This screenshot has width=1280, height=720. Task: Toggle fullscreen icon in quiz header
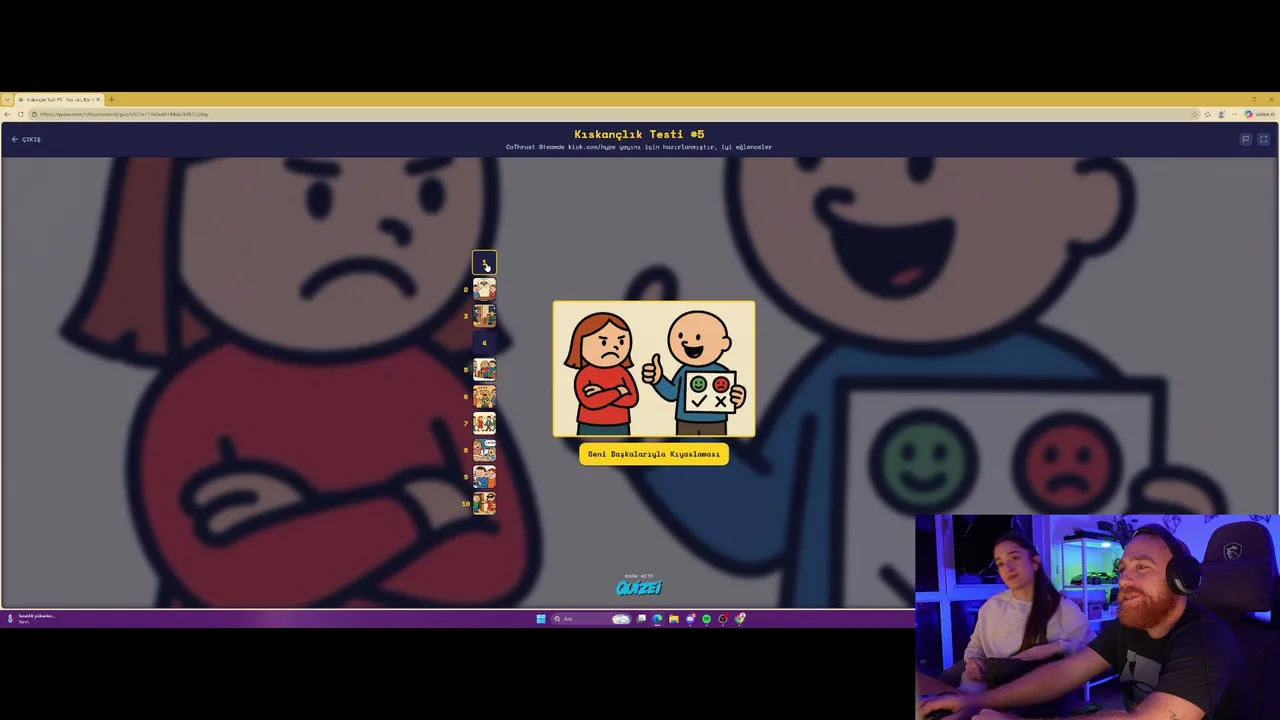point(1263,139)
